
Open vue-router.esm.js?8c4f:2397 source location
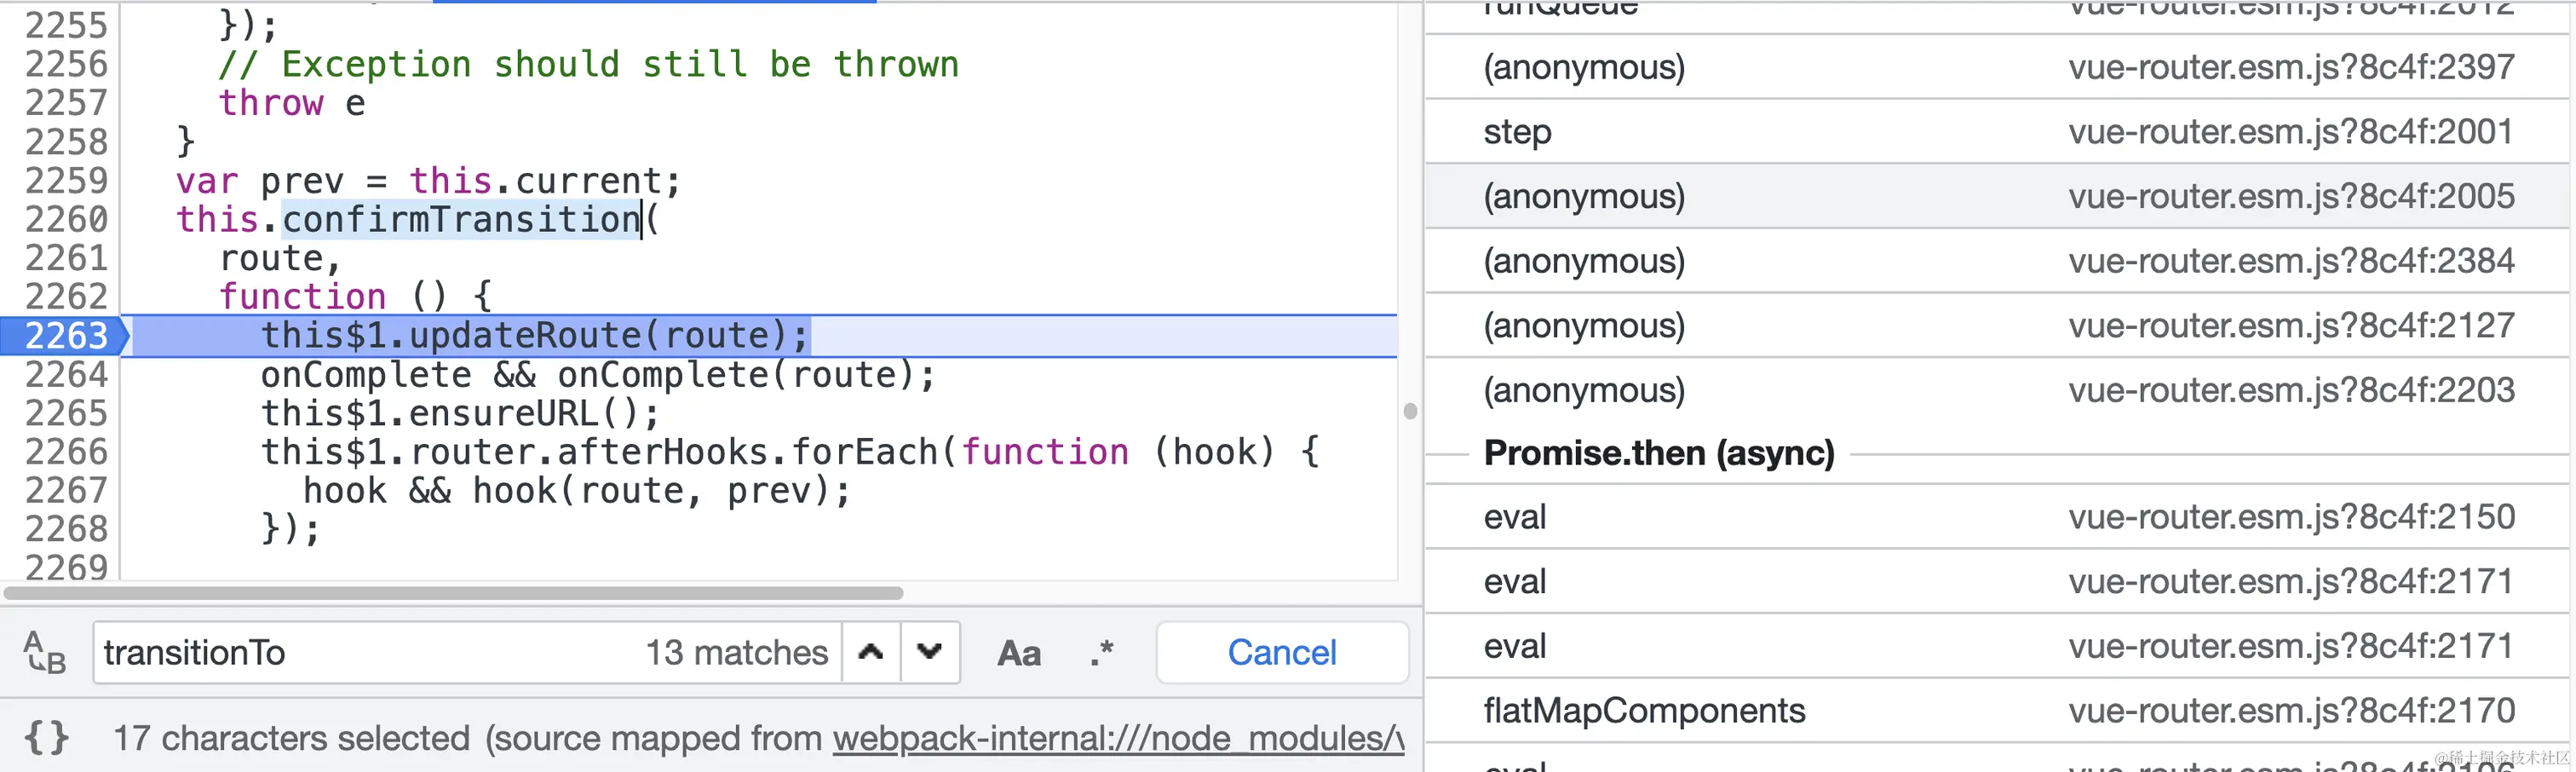2290,67
